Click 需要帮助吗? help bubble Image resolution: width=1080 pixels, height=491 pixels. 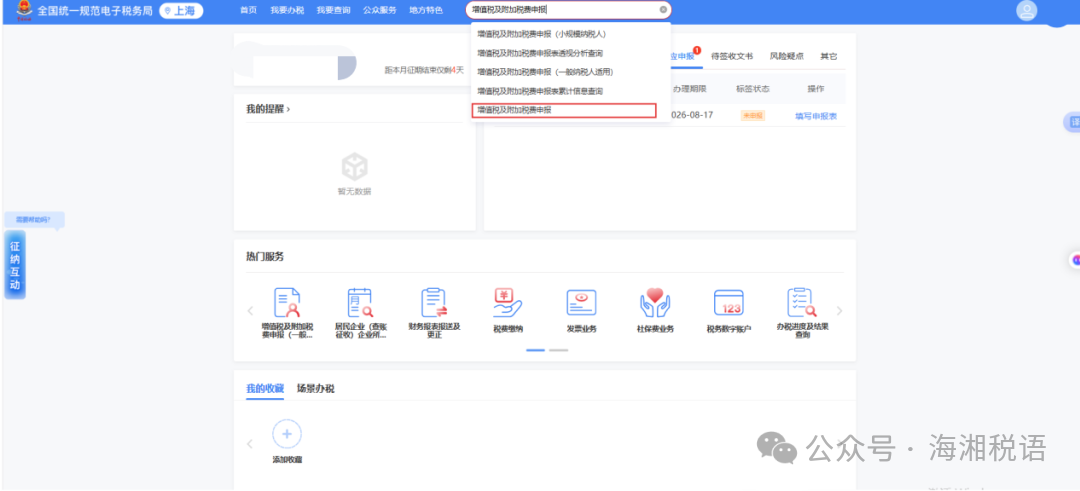(x=34, y=220)
